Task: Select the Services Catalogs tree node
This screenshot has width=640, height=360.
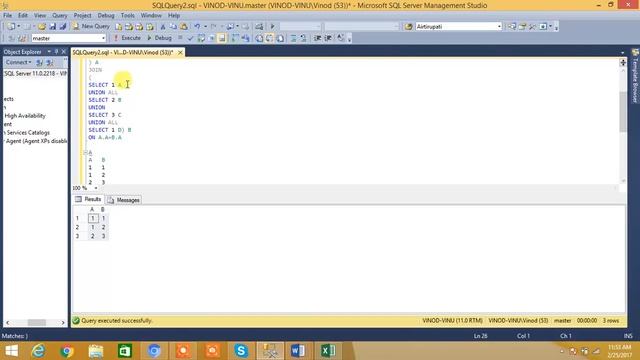Action: 27,133
